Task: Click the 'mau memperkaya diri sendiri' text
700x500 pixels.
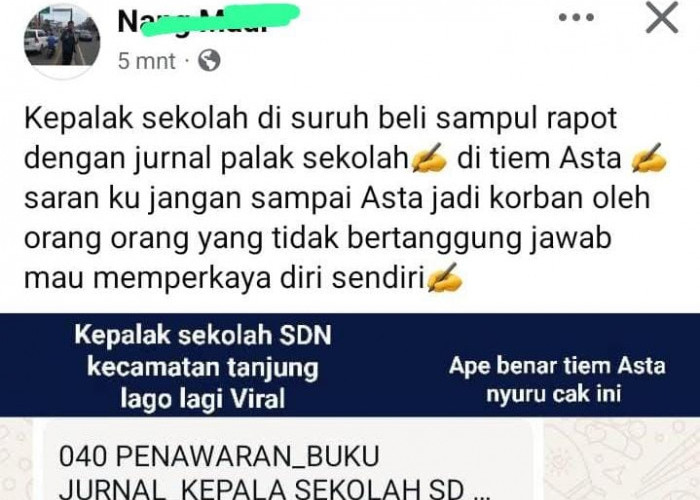Action: [x=224, y=279]
